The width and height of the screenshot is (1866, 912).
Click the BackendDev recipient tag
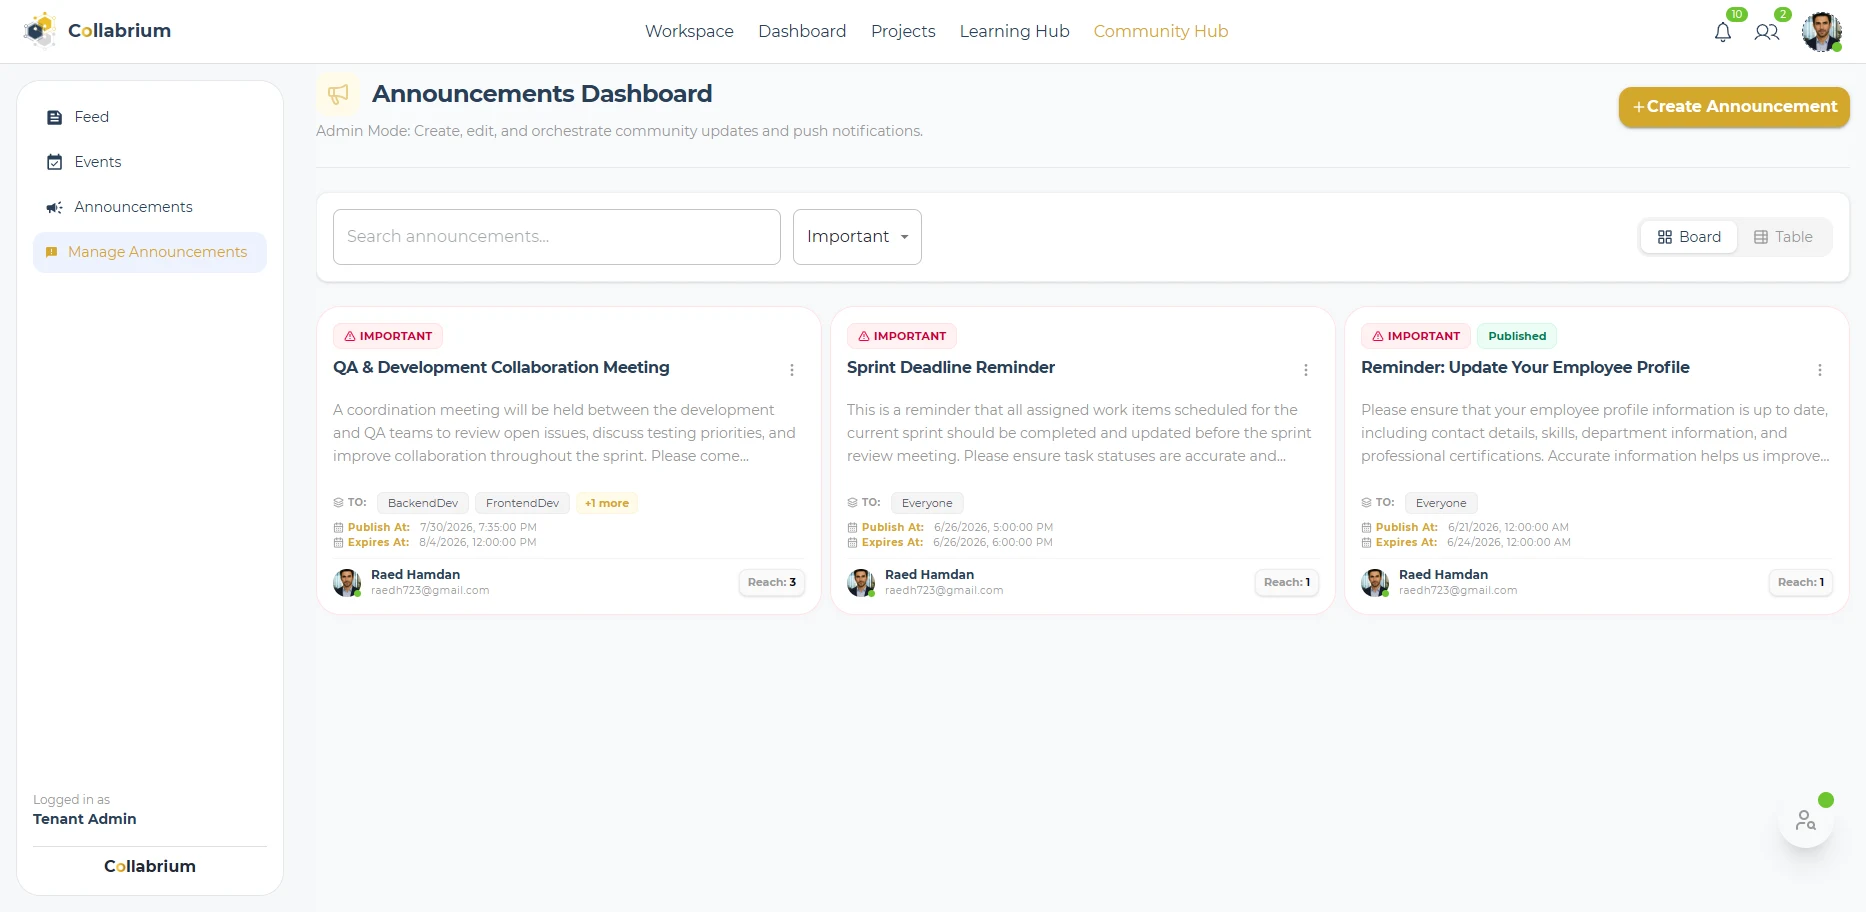[423, 503]
